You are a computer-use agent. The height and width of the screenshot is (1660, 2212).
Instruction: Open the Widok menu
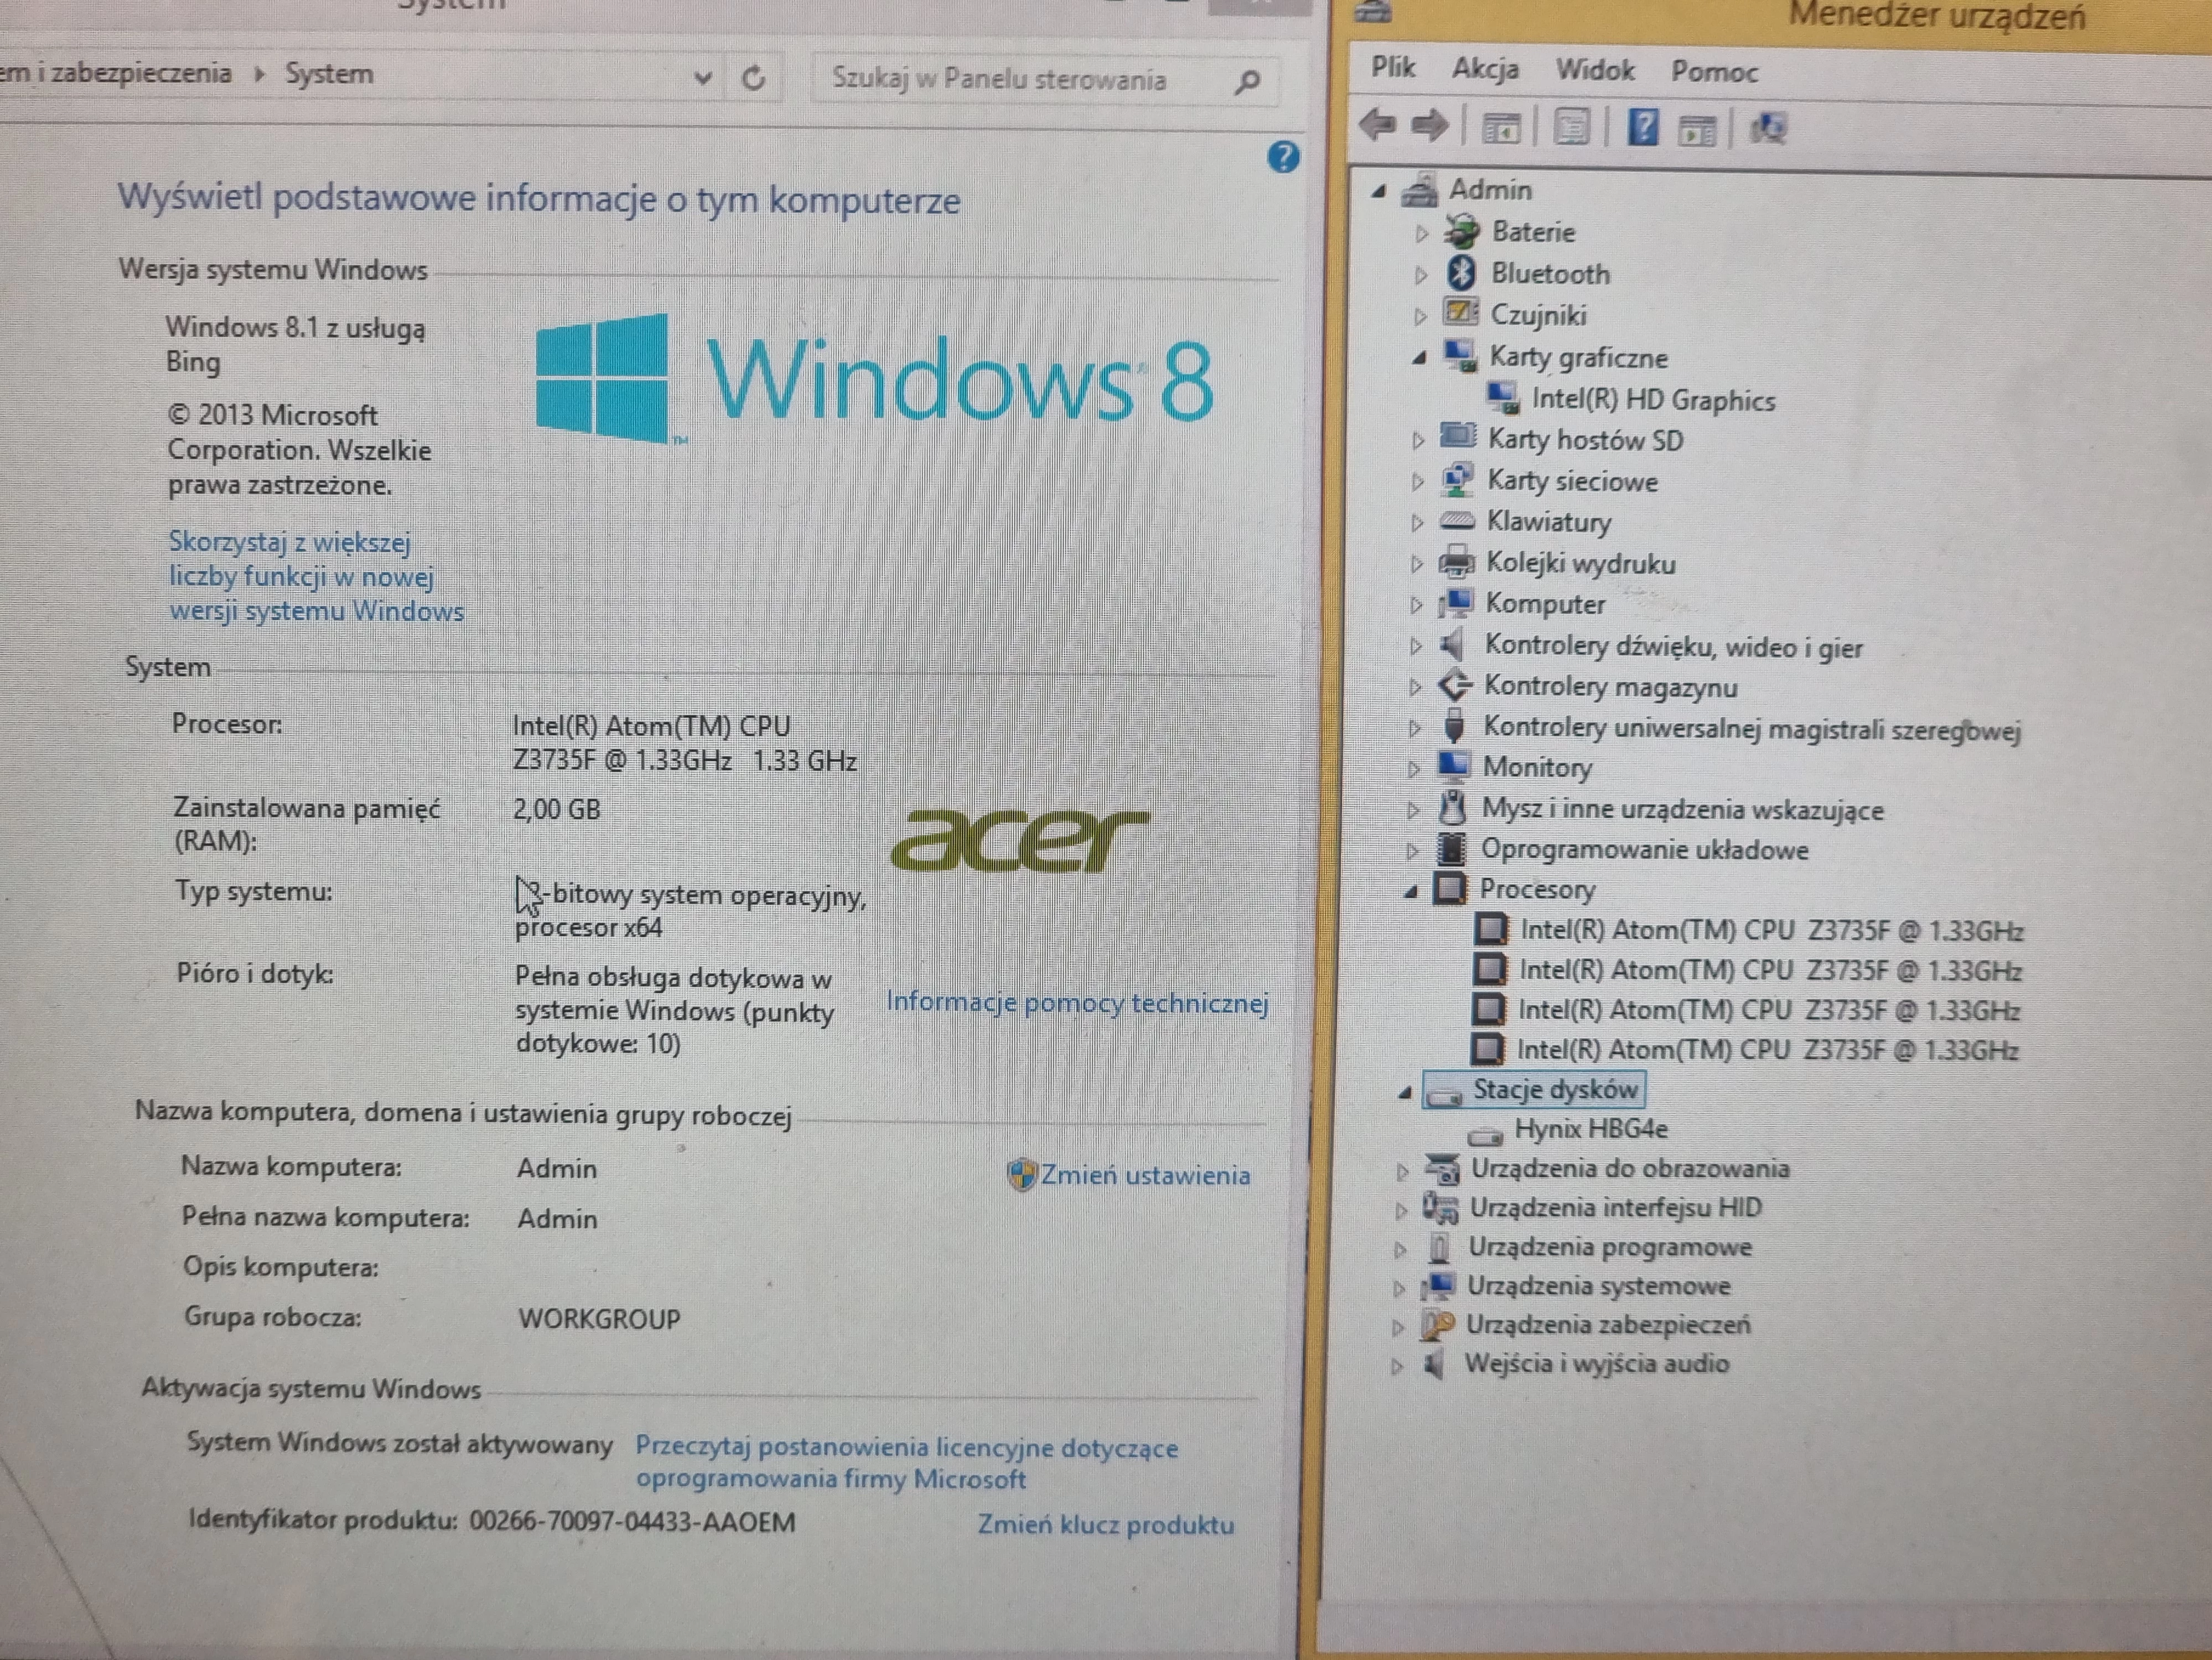pyautogui.click(x=1594, y=70)
